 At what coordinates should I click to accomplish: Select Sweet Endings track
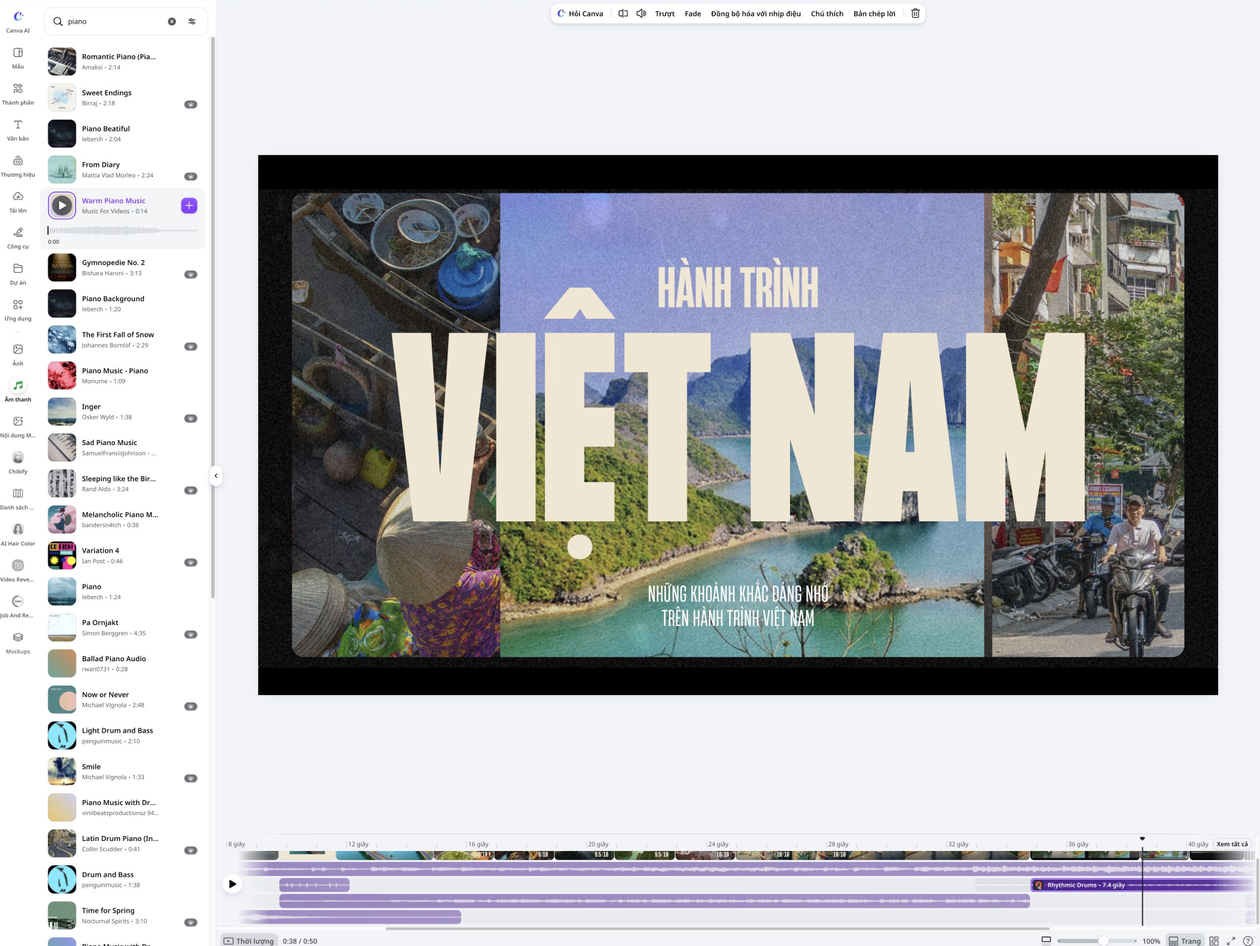(x=122, y=97)
